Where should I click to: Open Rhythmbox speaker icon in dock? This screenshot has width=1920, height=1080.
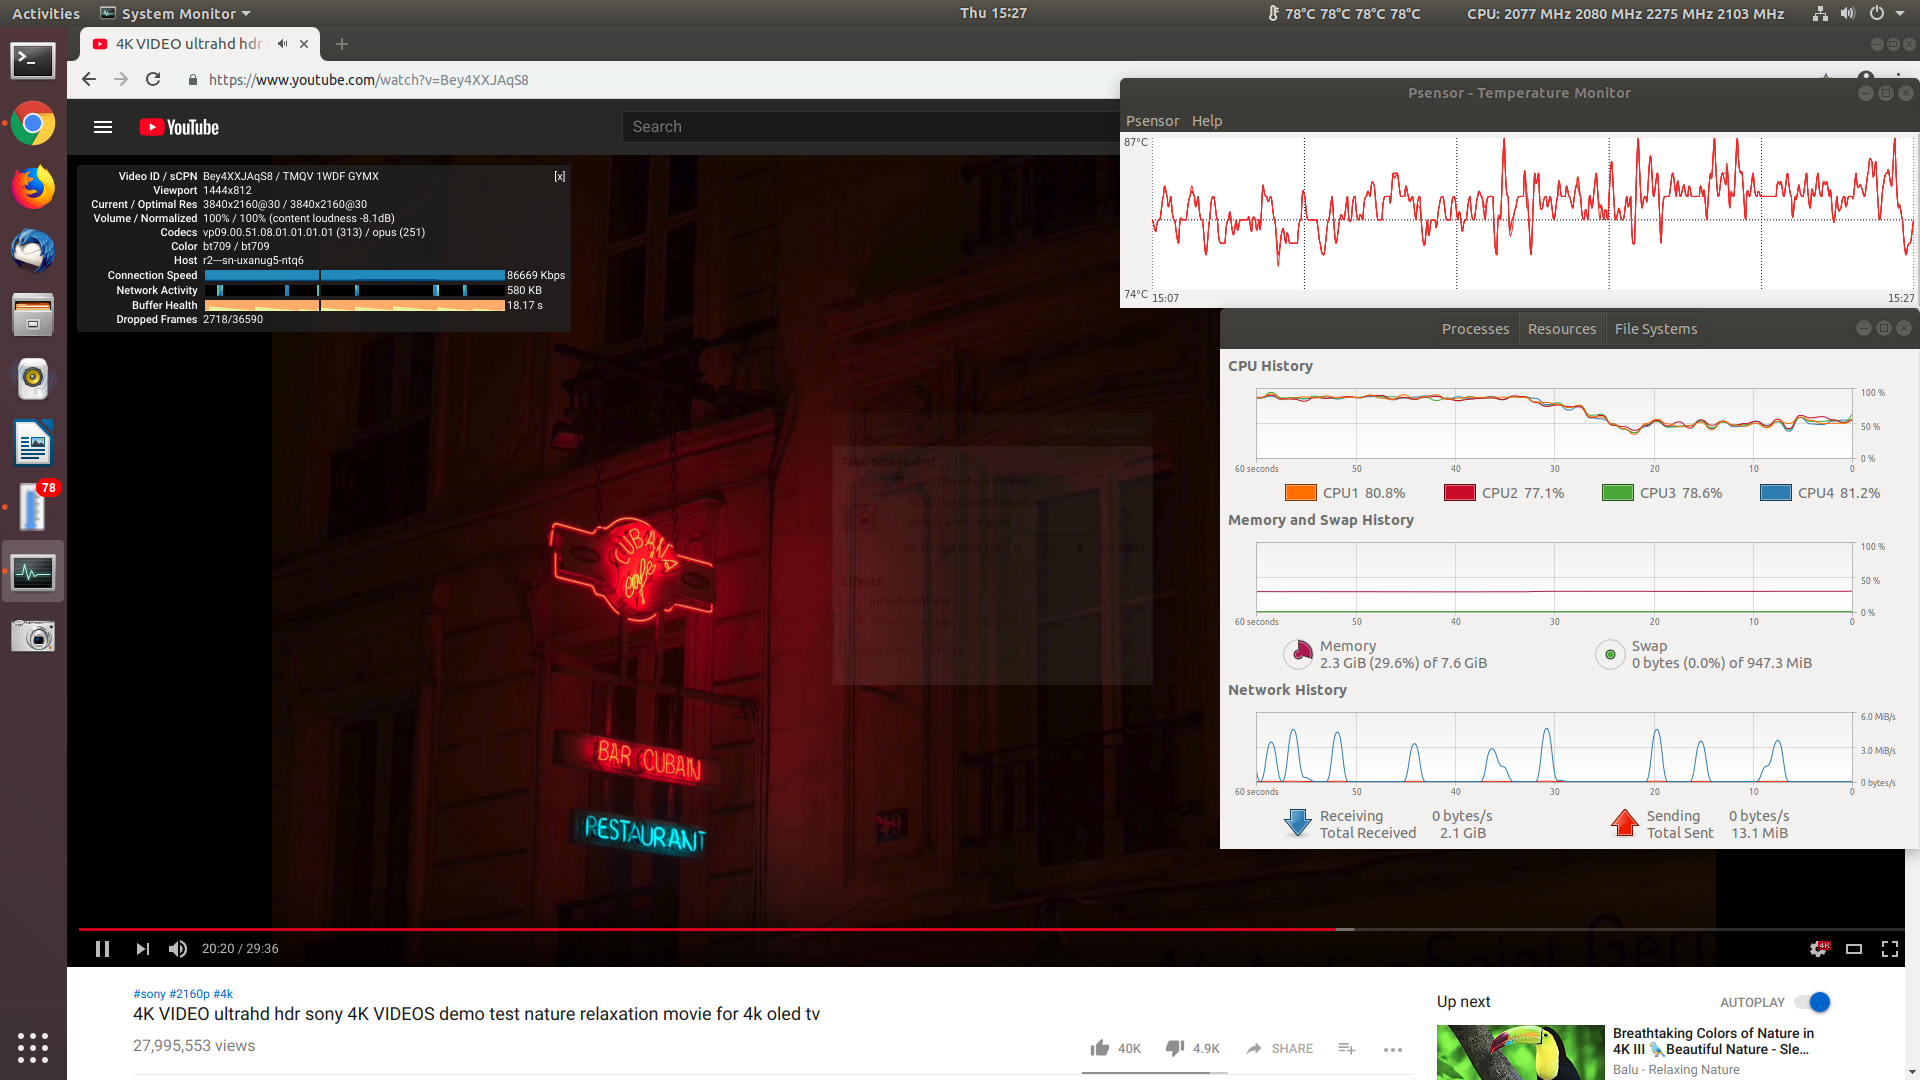point(33,379)
